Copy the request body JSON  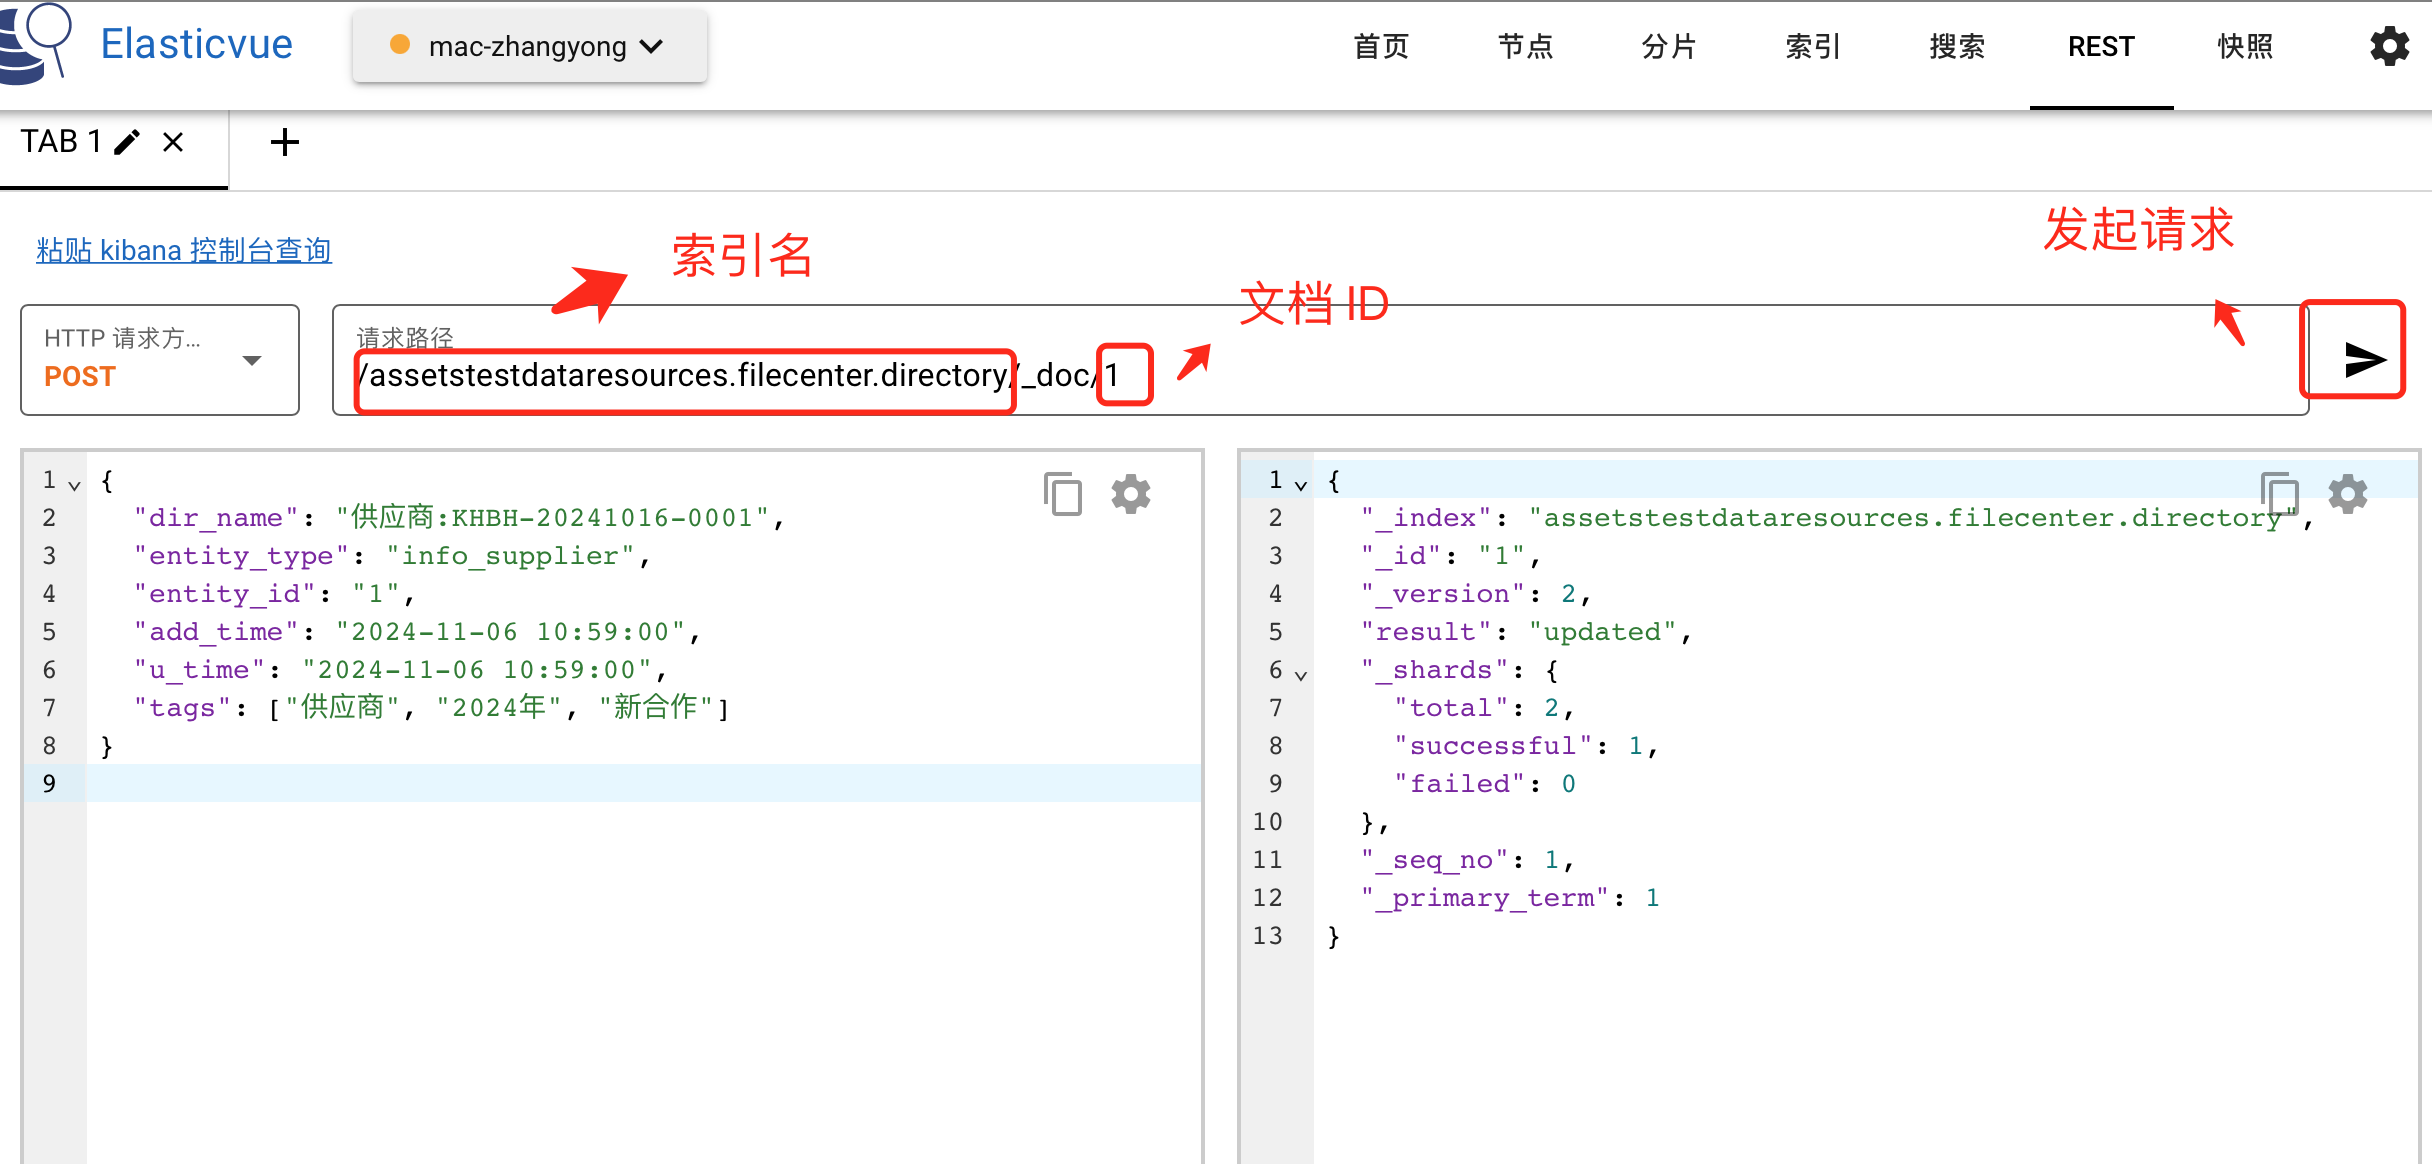pyautogui.click(x=1062, y=492)
